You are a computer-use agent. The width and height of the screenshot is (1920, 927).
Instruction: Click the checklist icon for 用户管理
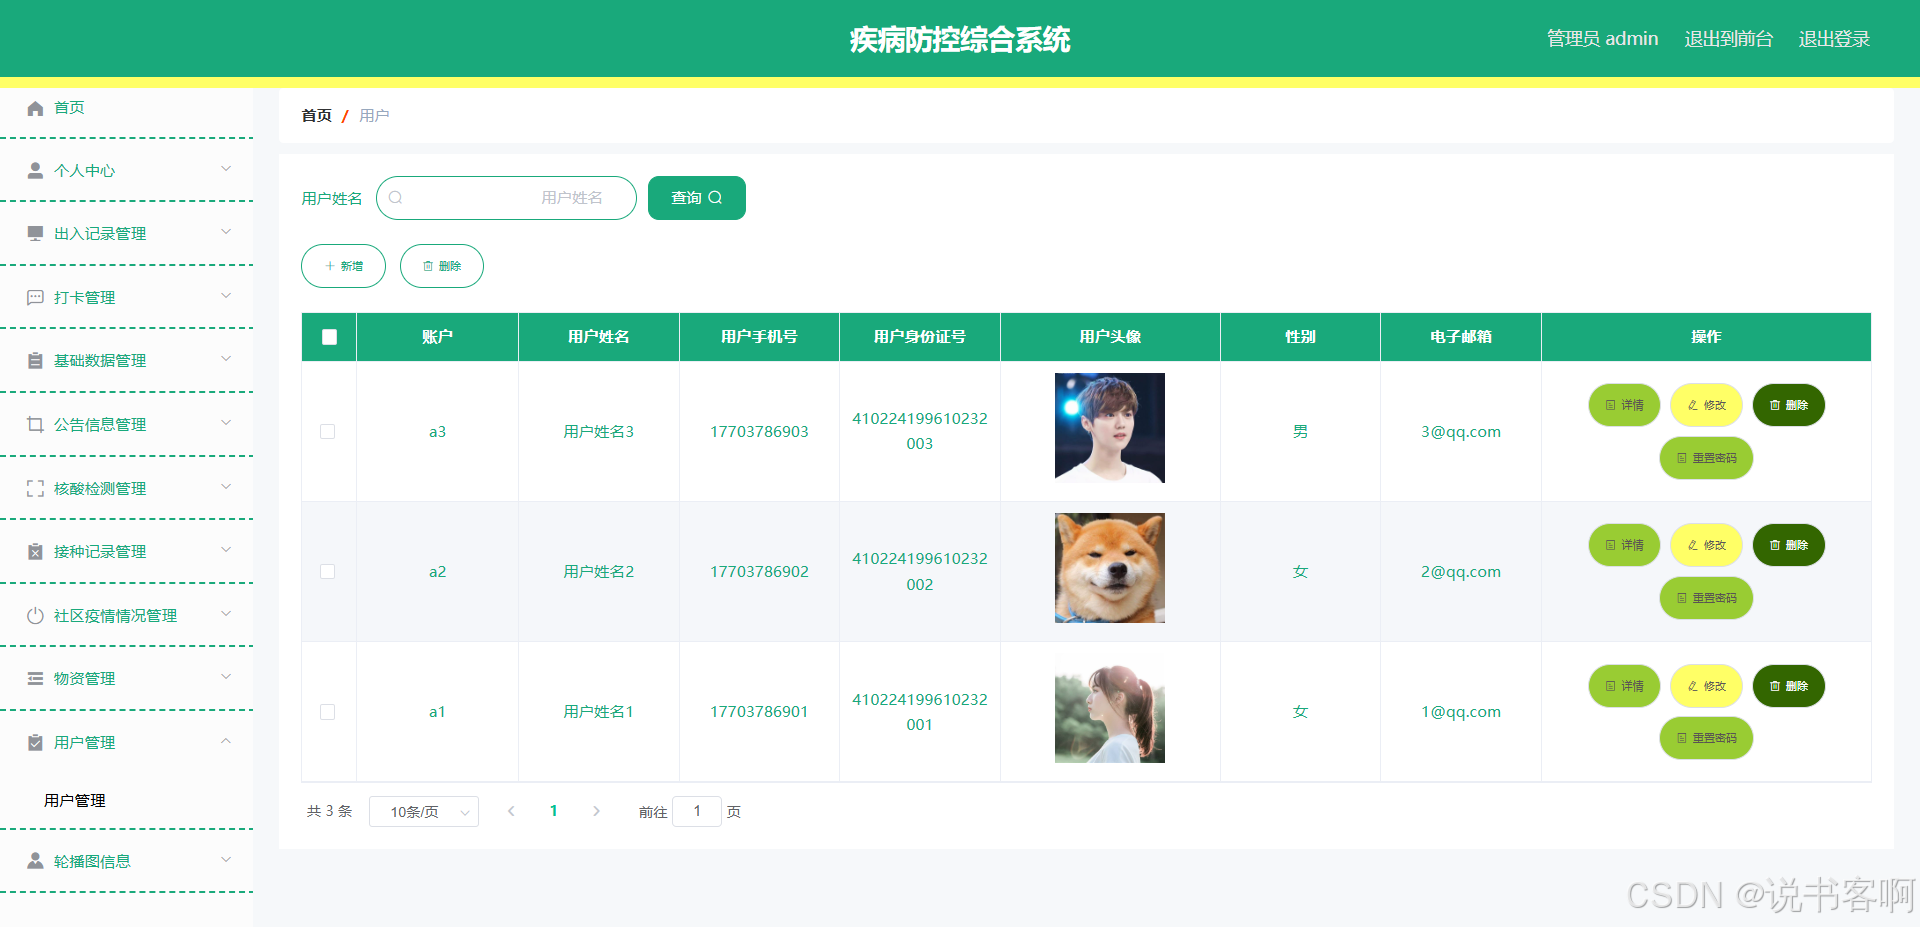coord(35,742)
